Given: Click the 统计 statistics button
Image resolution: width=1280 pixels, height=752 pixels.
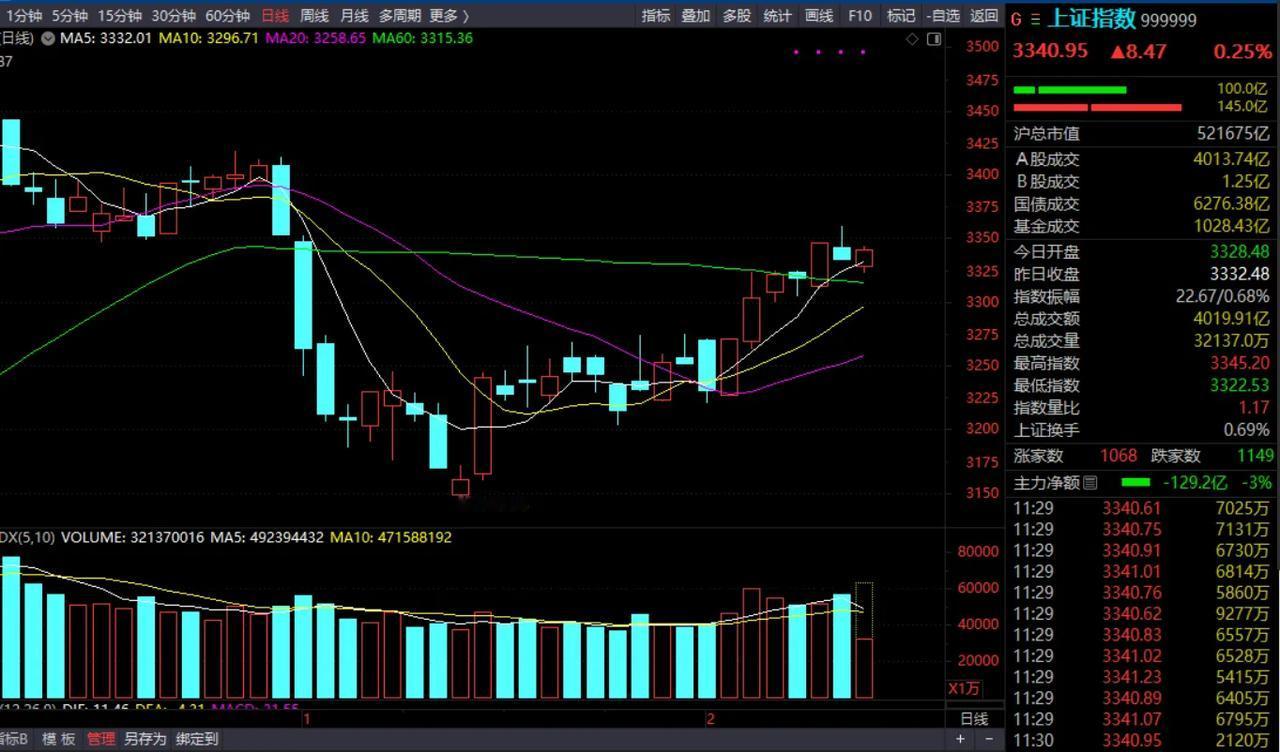Looking at the screenshot, I should point(777,16).
